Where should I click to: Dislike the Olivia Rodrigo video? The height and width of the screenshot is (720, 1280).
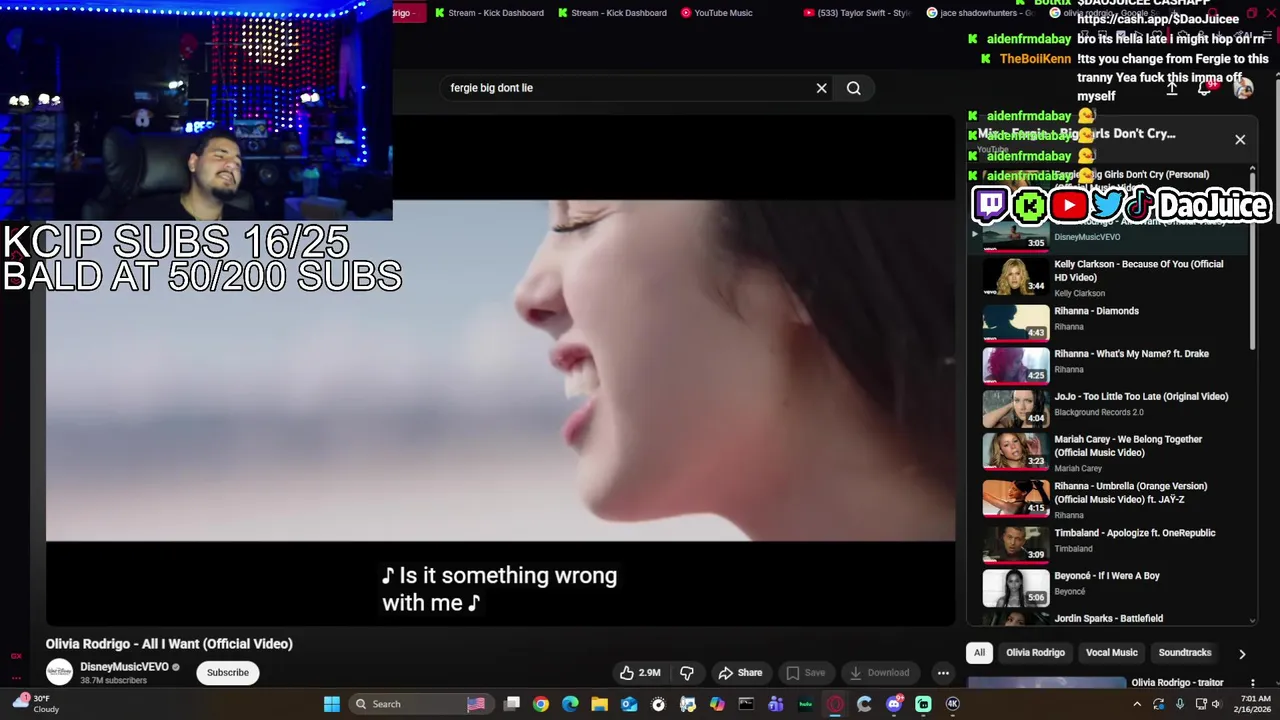coord(687,673)
